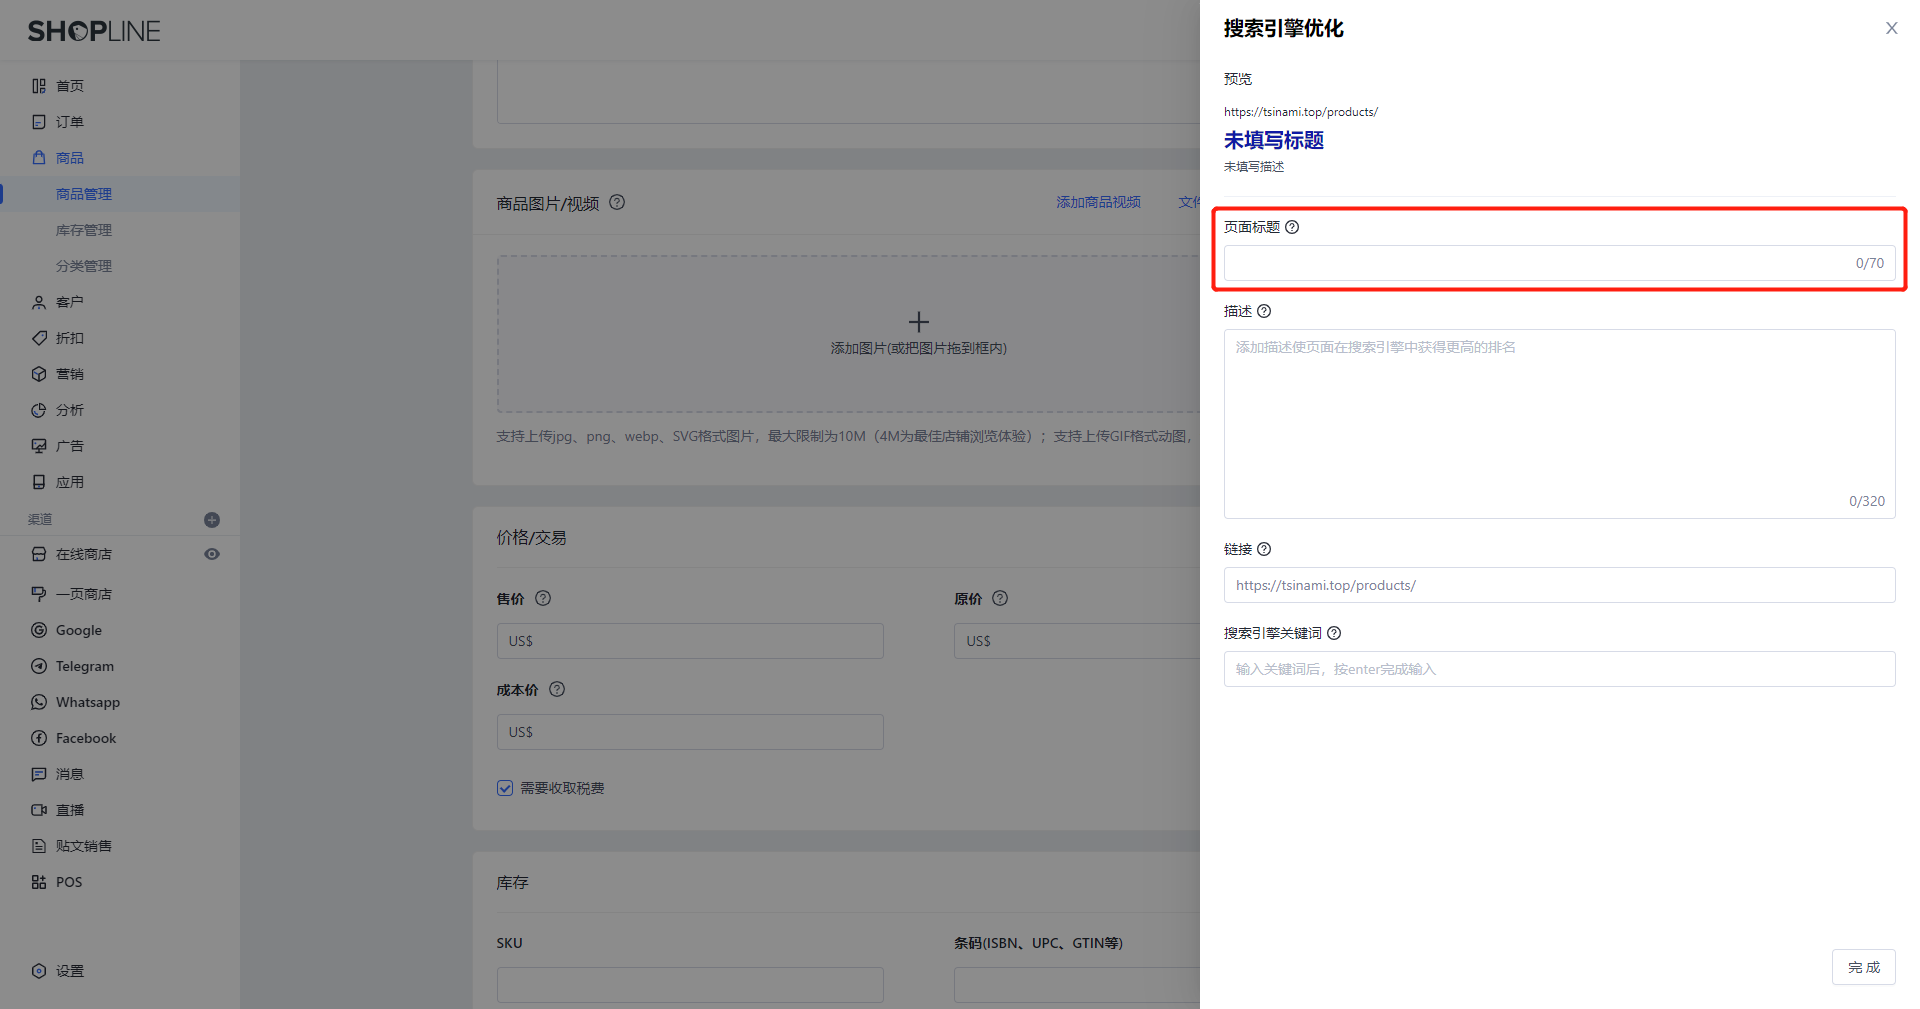Open the 设置 settings page
The width and height of the screenshot is (1920, 1009).
pyautogui.click(x=70, y=971)
